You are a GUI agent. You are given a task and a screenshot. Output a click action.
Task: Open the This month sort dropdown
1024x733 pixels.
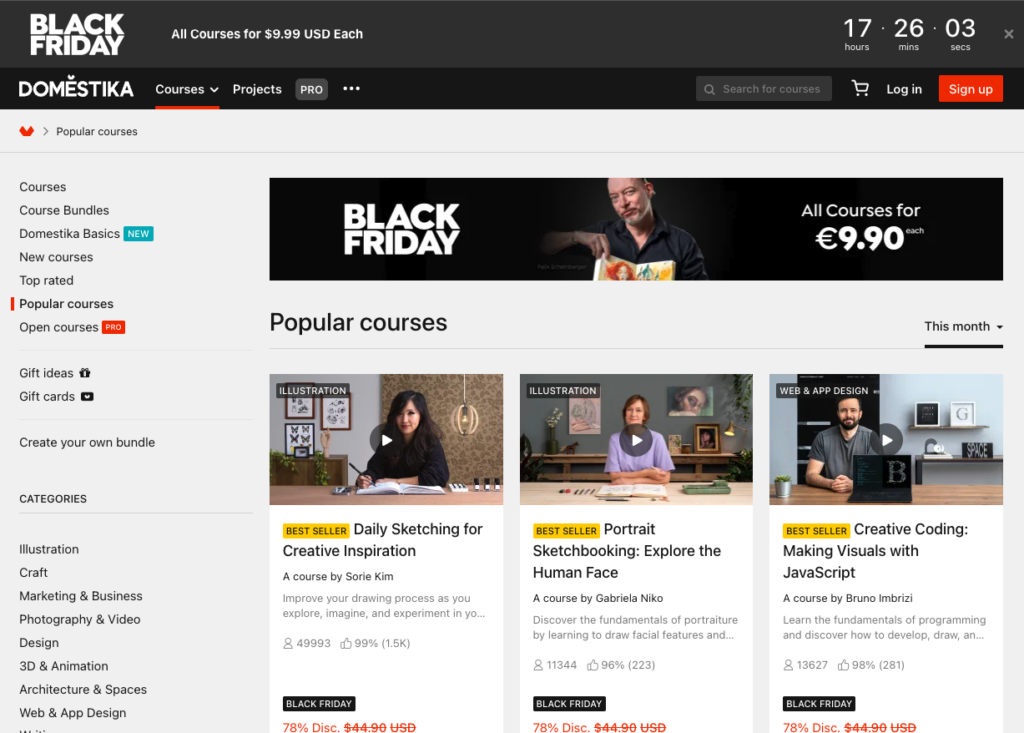963,326
